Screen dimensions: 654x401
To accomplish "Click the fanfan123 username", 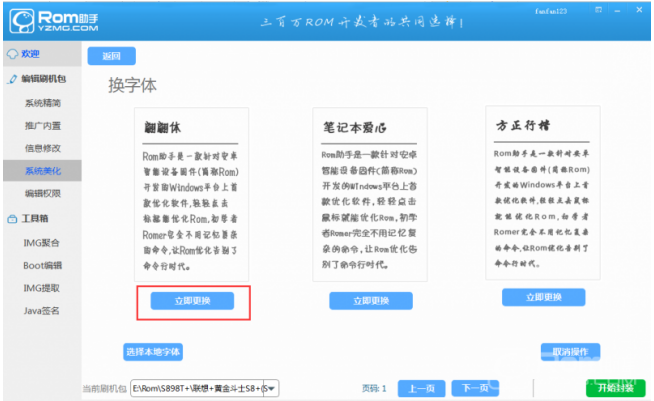I will pyautogui.click(x=551, y=11).
